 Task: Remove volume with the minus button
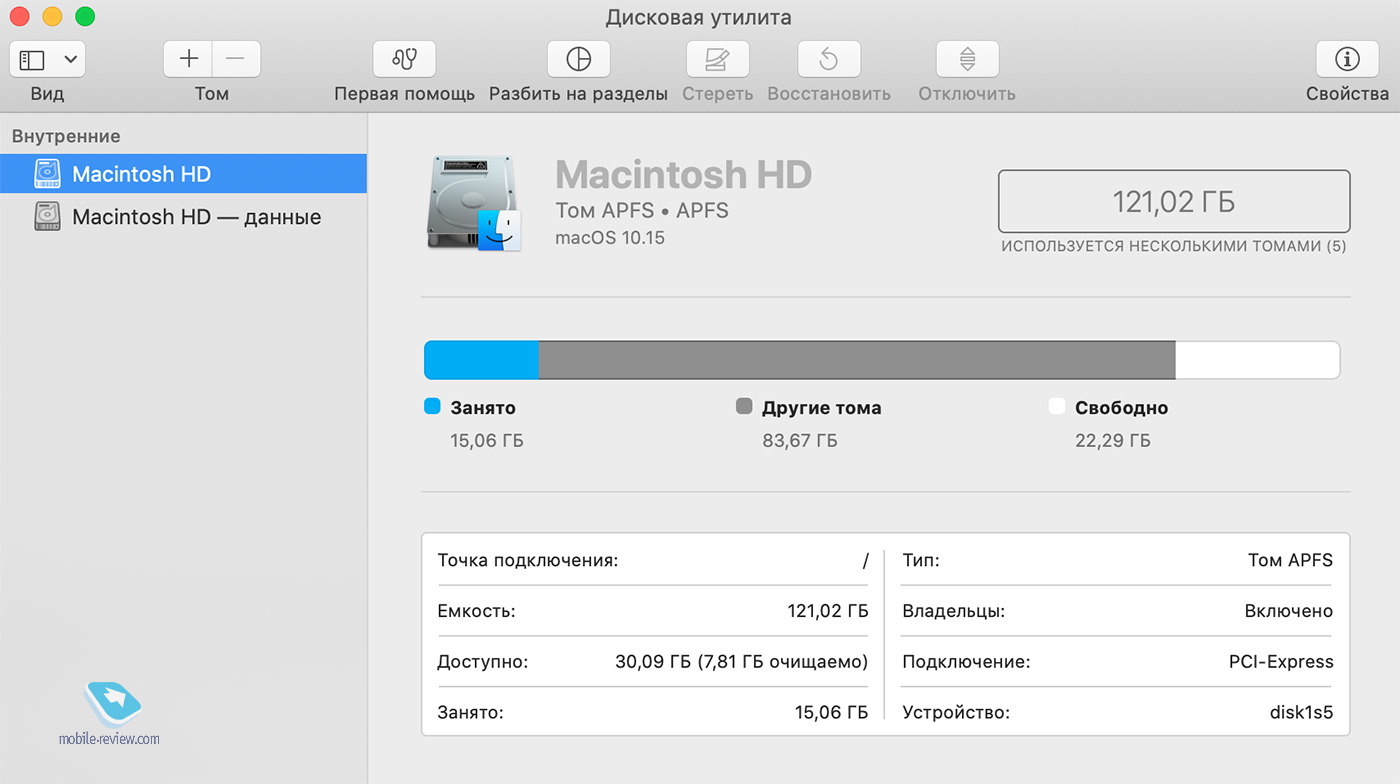pyautogui.click(x=236, y=59)
